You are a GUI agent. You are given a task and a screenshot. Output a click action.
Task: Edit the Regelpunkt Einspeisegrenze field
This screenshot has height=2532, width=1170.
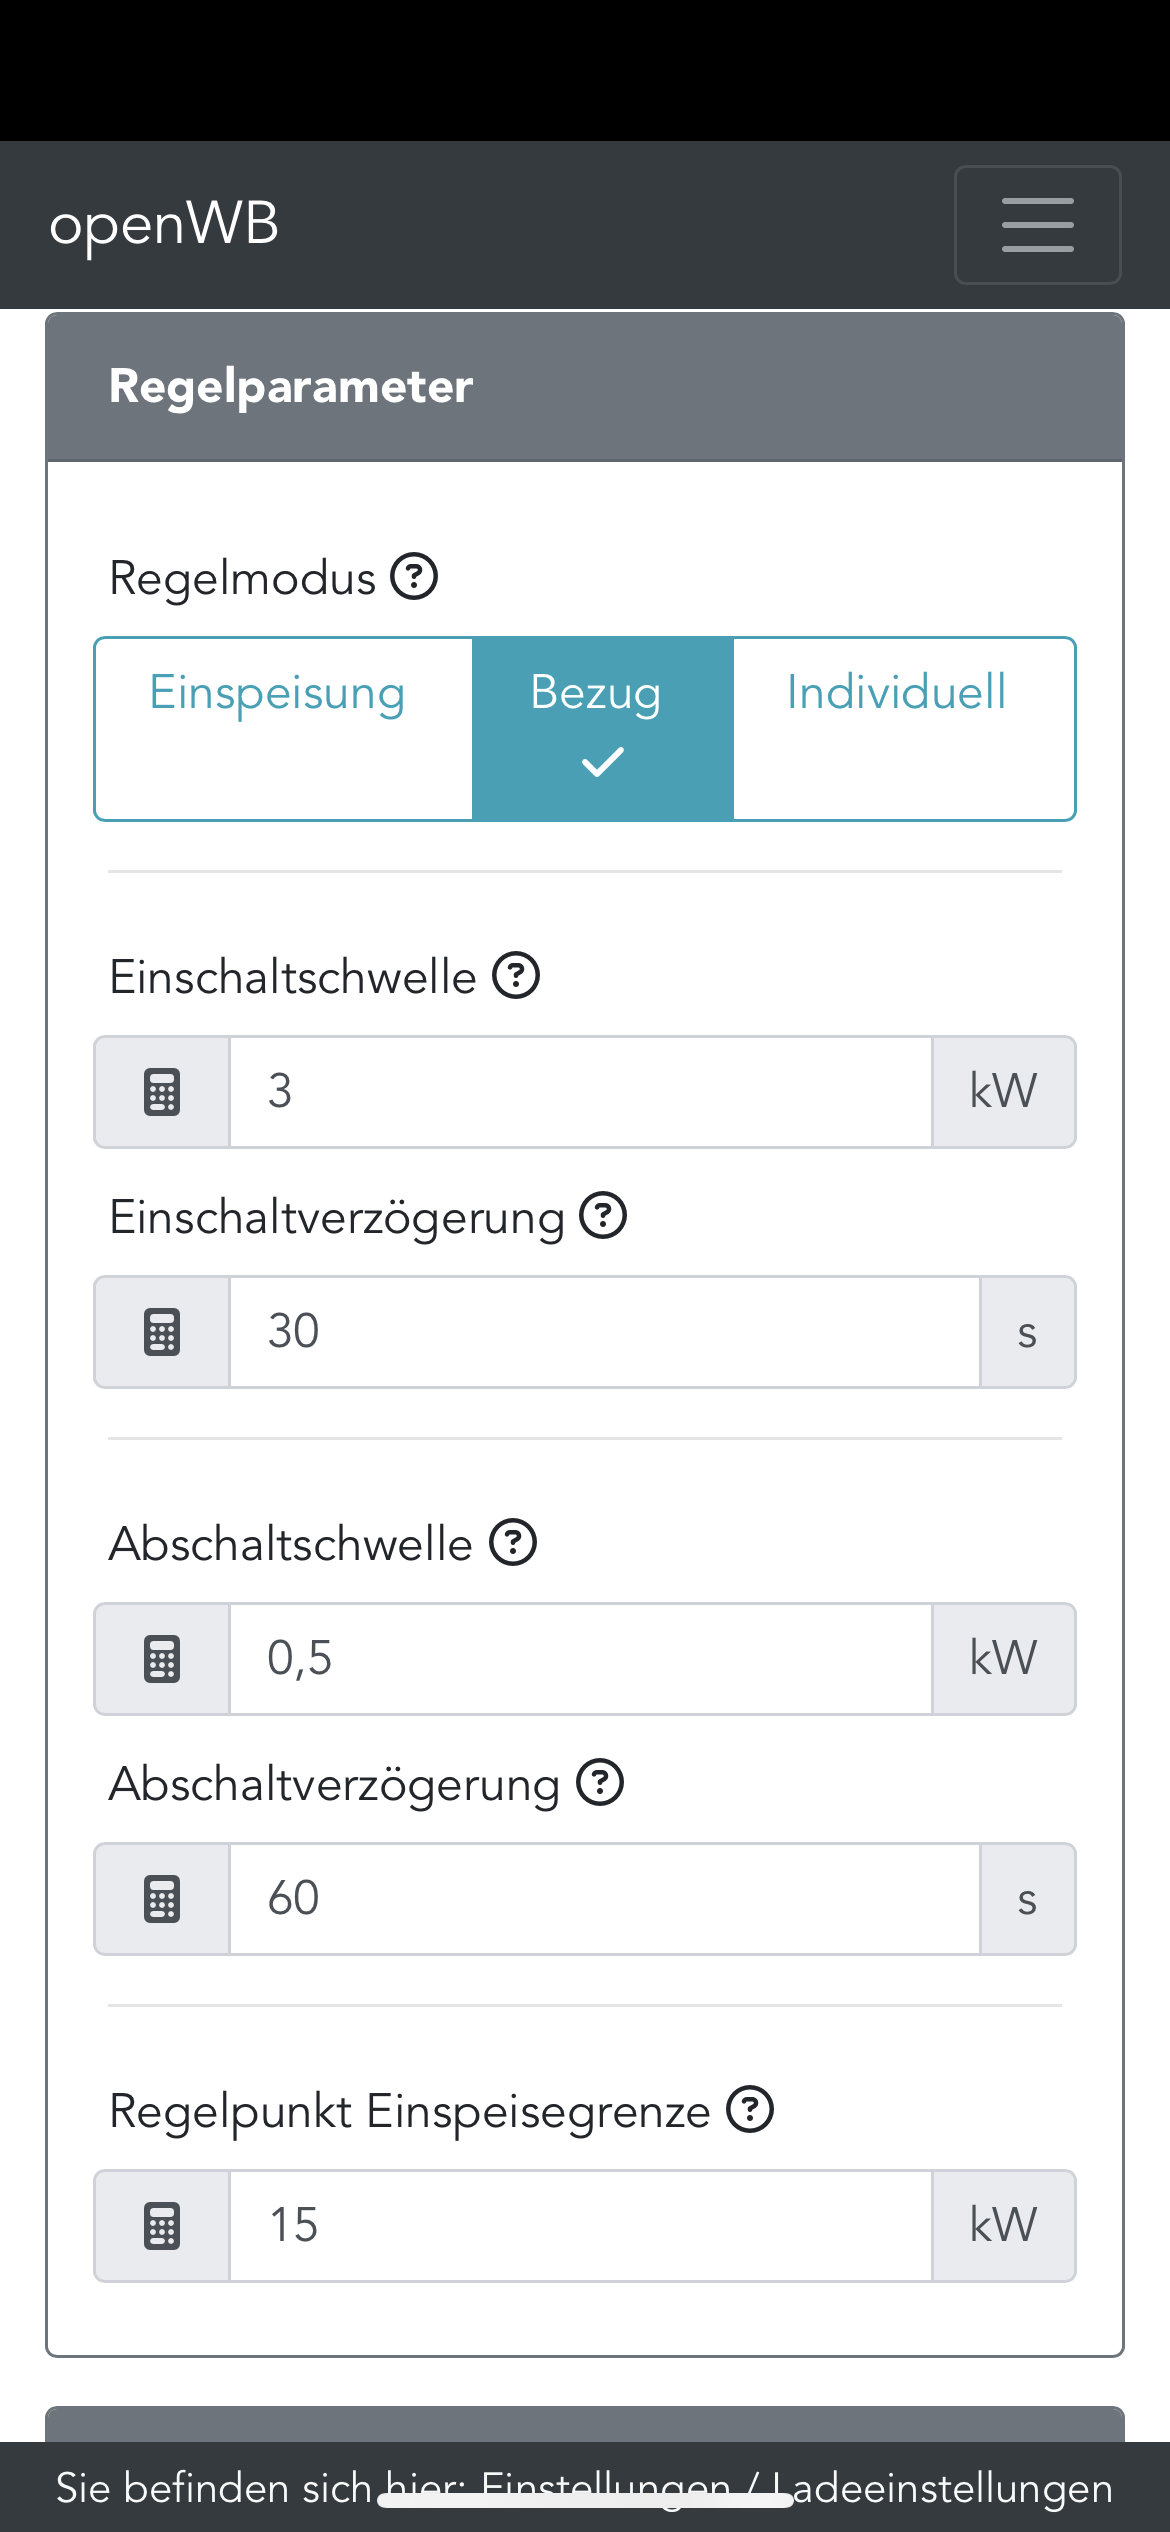click(580, 2226)
